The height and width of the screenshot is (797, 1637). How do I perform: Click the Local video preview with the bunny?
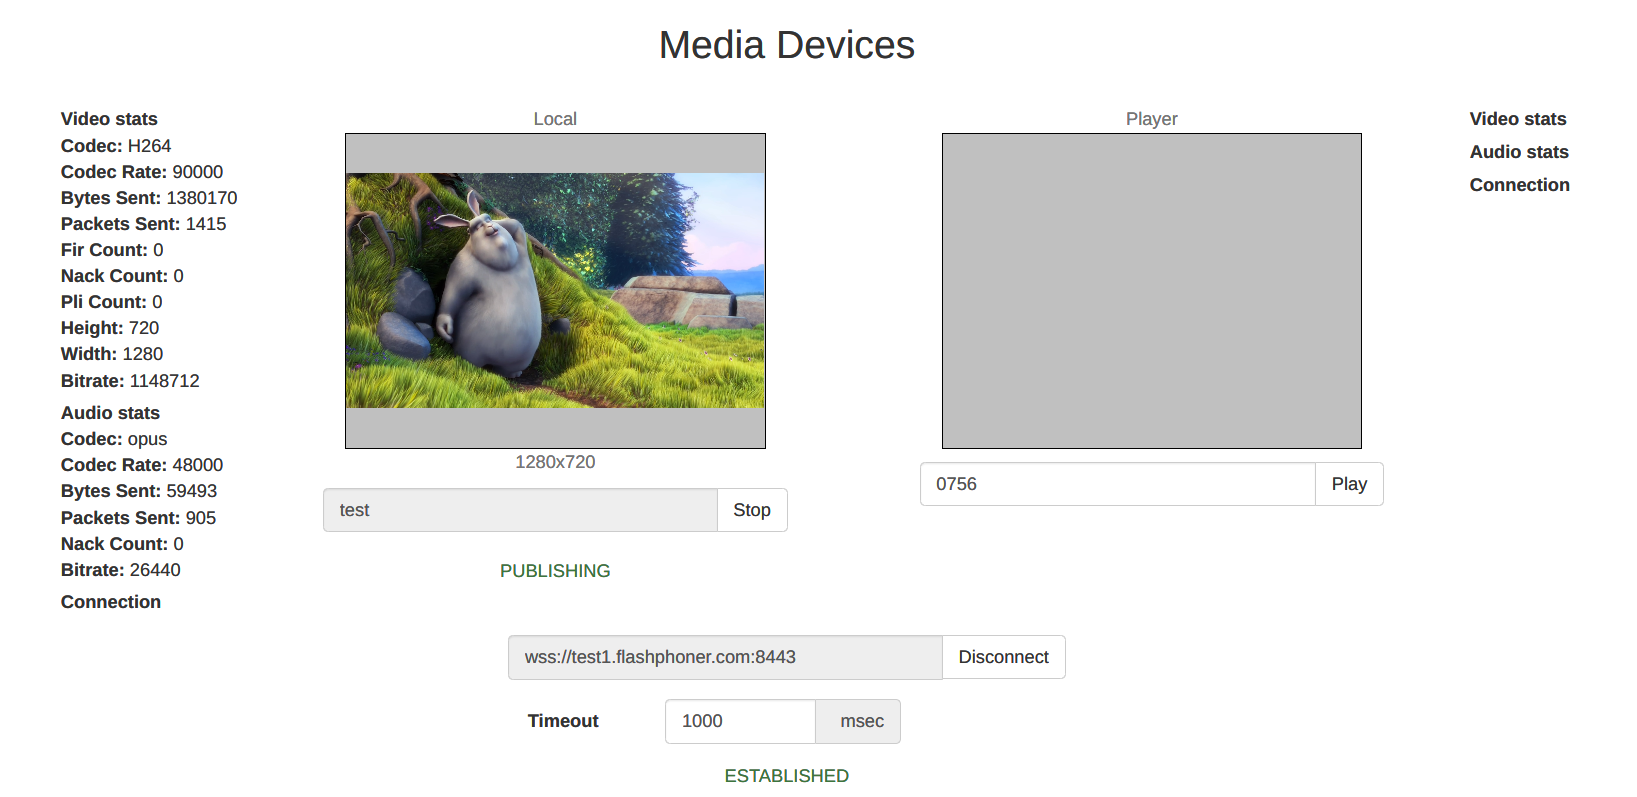tap(555, 290)
